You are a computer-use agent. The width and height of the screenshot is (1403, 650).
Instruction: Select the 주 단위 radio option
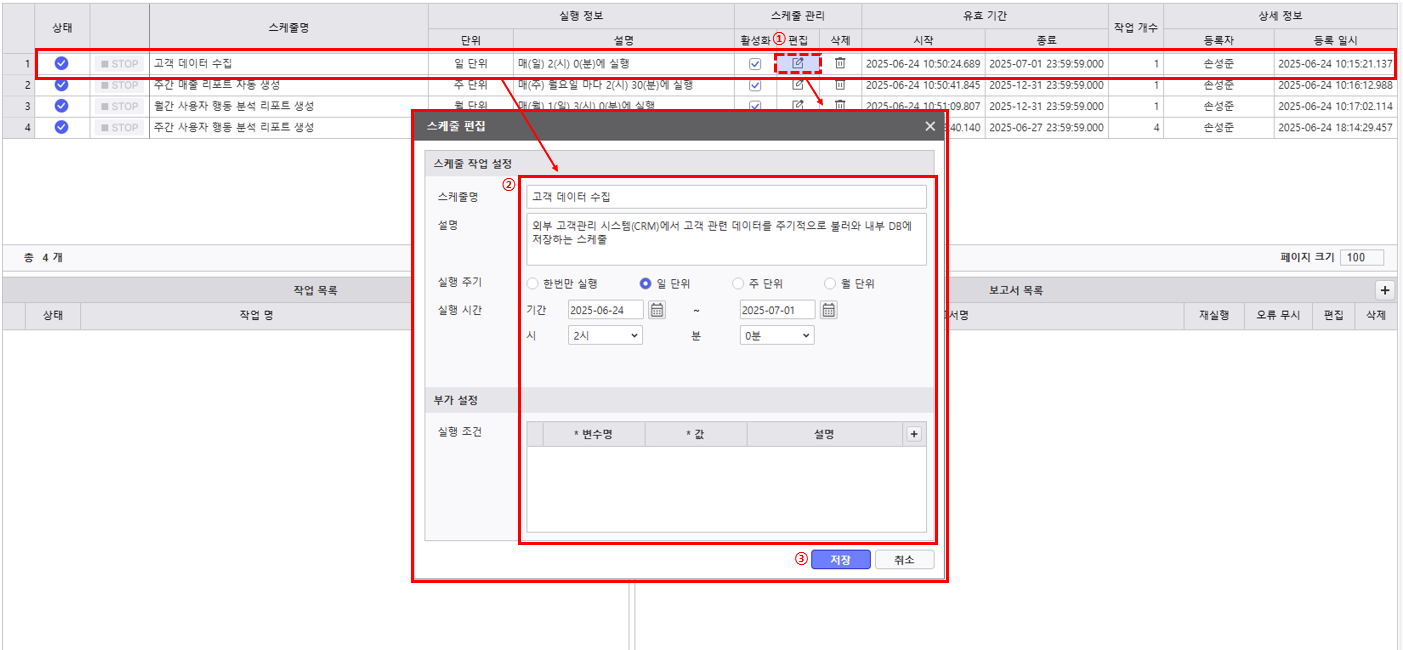pos(738,284)
